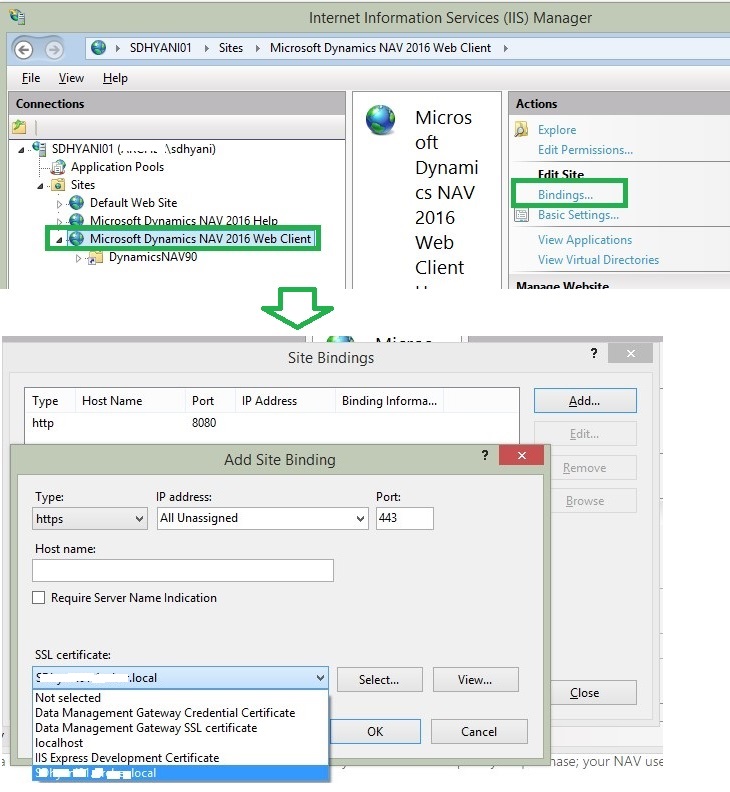Open the File menu
Screen dimensions: 730x792
pyautogui.click(x=31, y=78)
